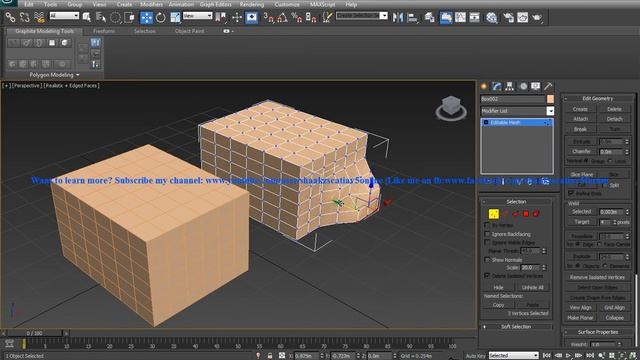
Task: Click the Bind to Space Warp icon
Action: point(39,17)
